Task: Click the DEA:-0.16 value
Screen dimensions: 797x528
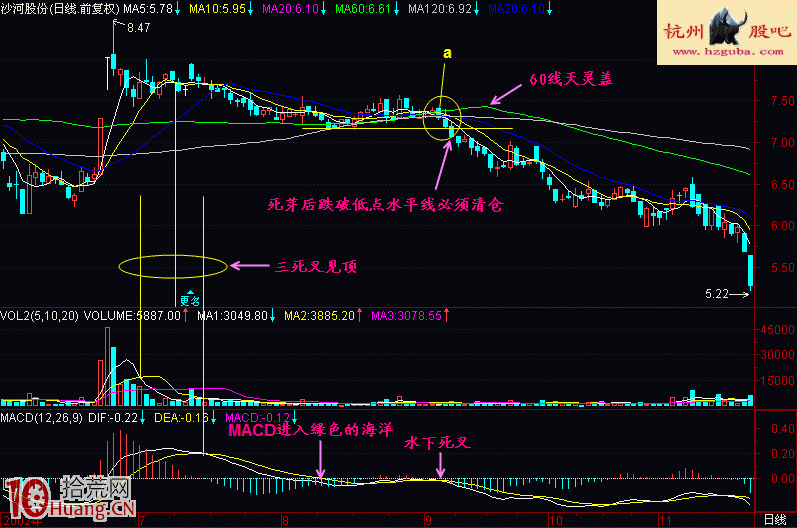Action: click(181, 418)
